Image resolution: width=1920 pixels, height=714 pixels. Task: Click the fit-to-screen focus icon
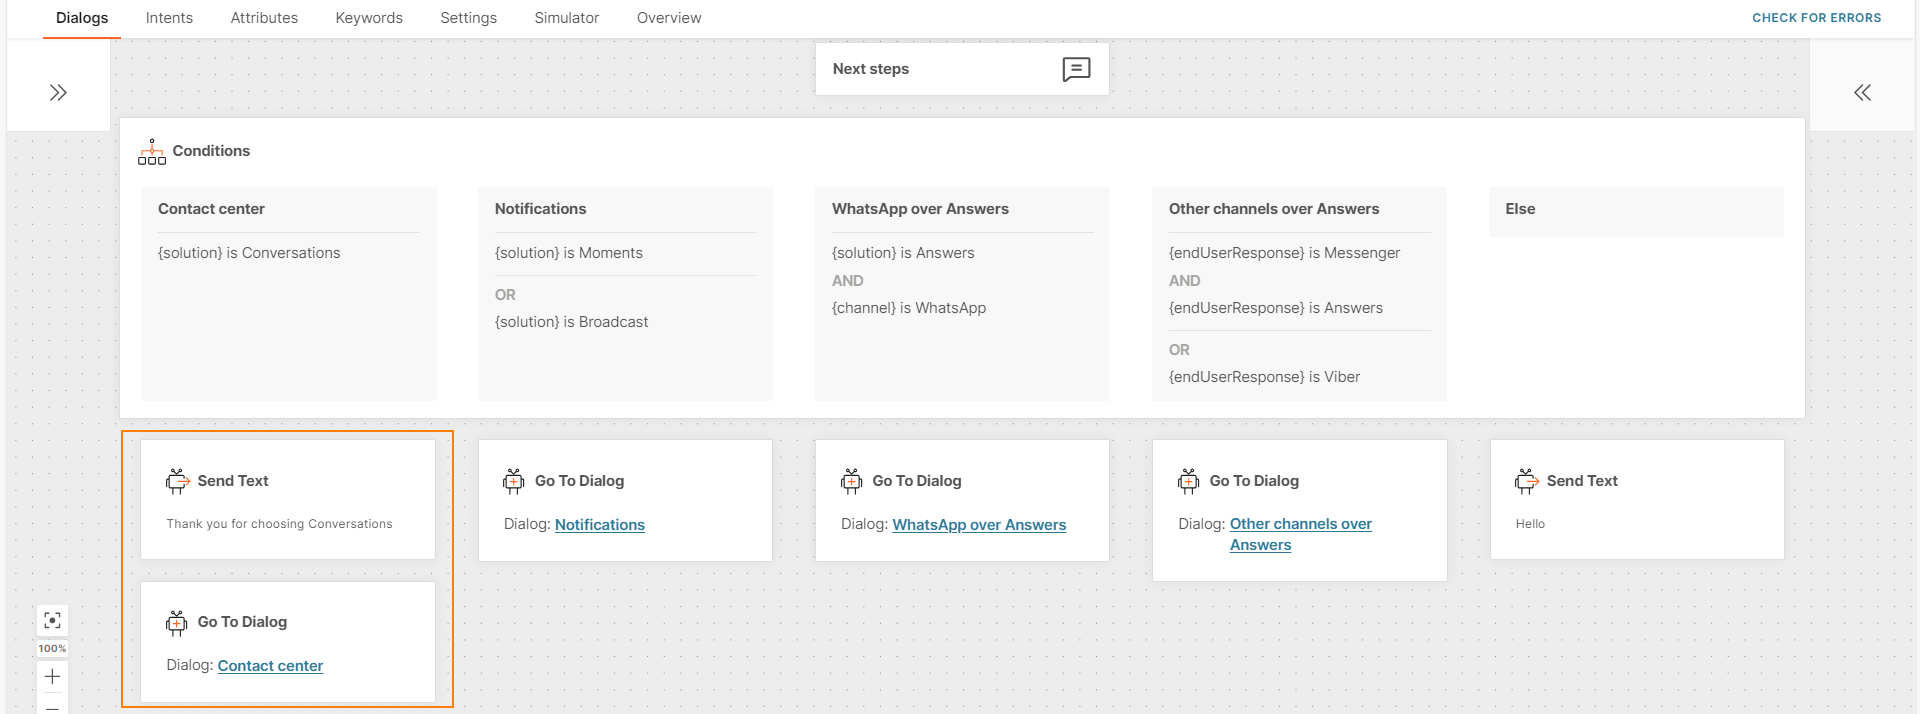[53, 621]
